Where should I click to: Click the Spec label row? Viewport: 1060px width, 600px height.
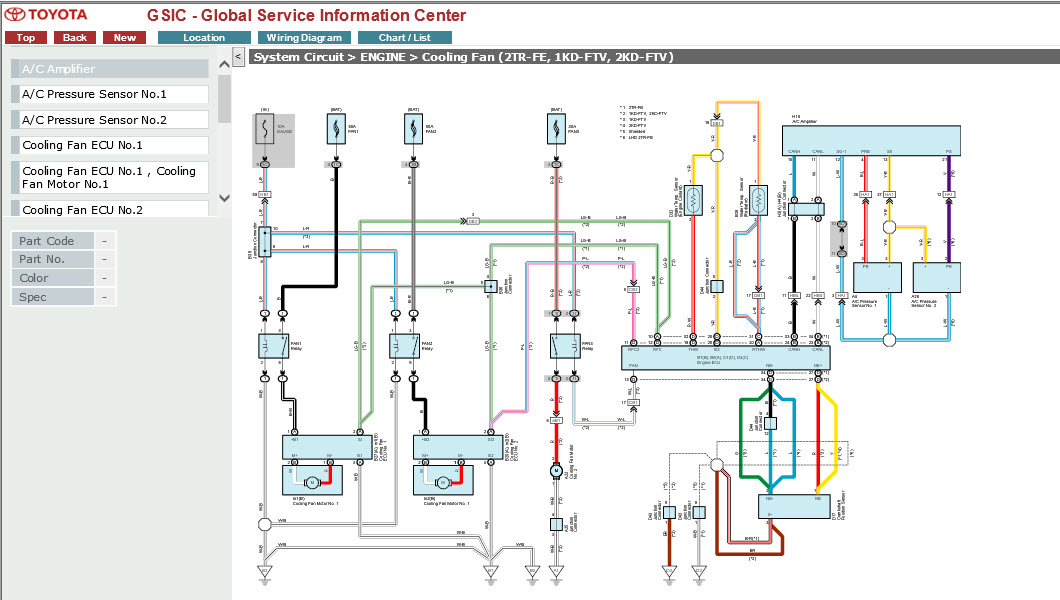[53, 297]
